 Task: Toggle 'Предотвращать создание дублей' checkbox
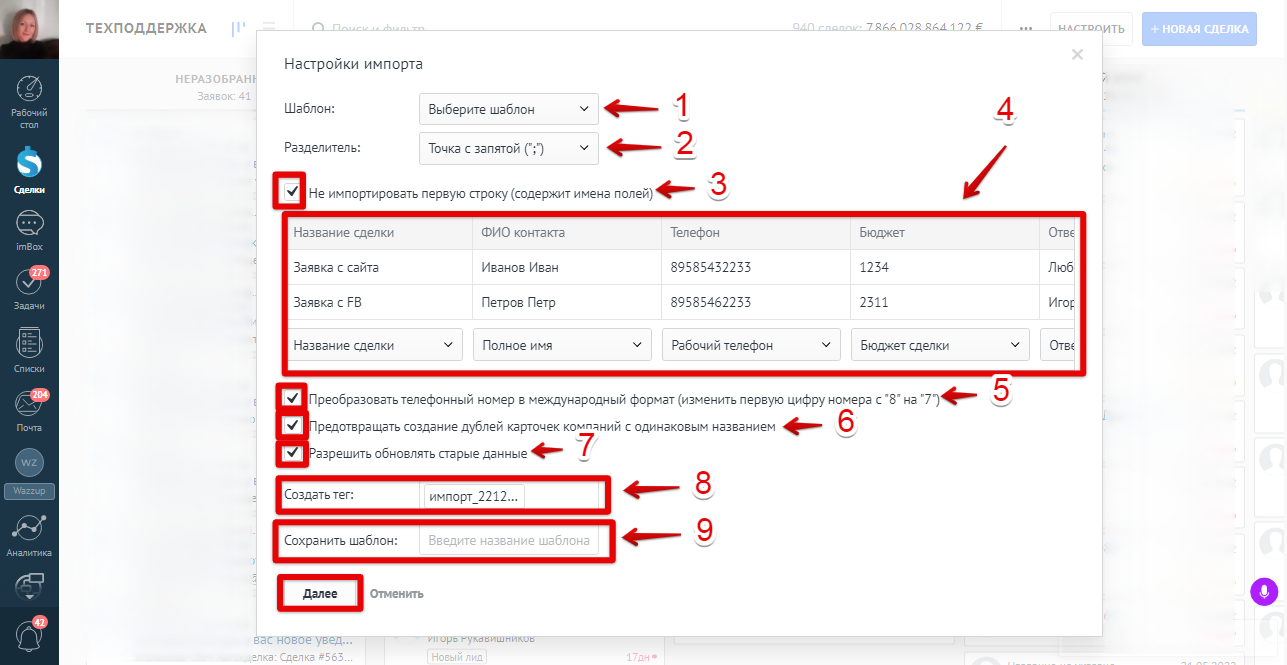click(291, 426)
